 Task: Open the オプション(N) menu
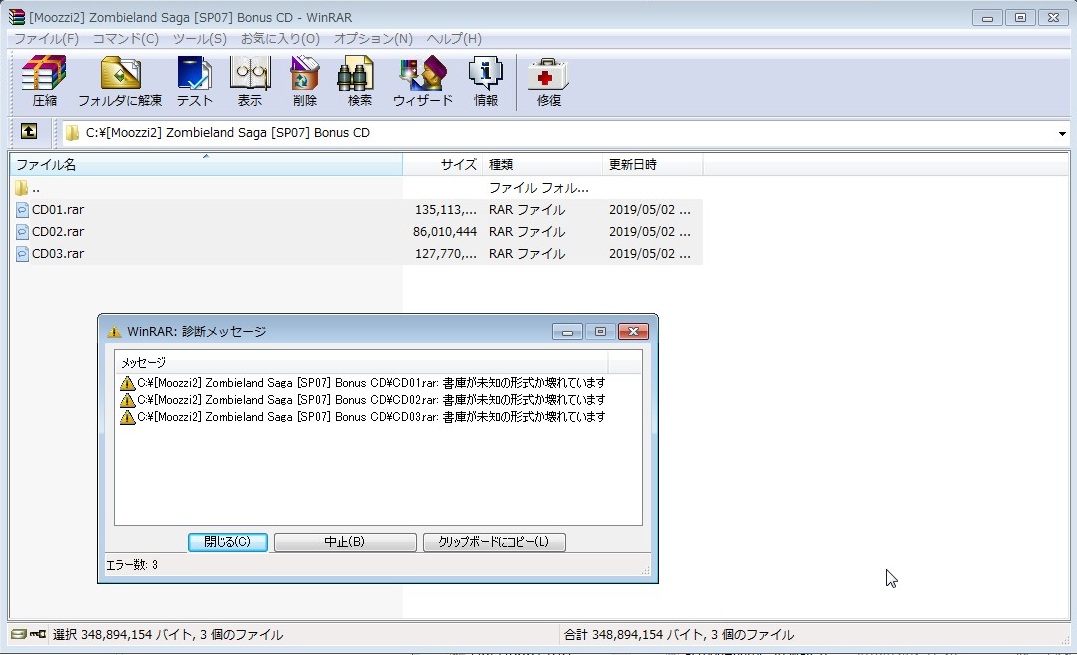click(x=373, y=38)
